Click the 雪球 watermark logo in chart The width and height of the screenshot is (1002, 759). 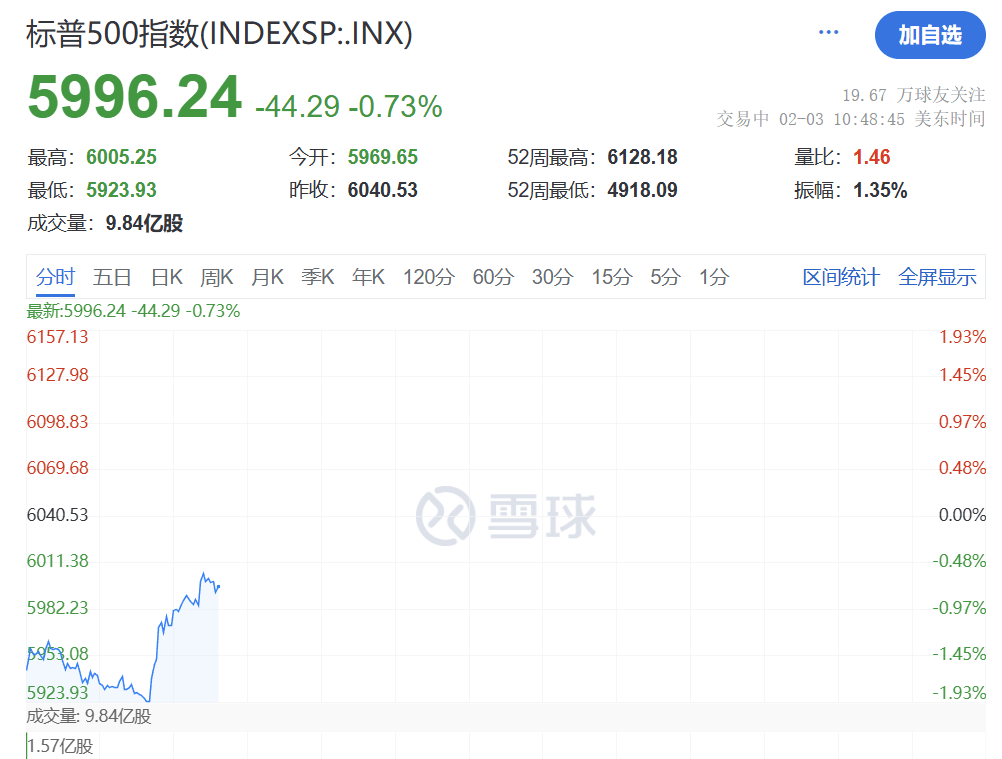pyautogui.click(x=505, y=516)
